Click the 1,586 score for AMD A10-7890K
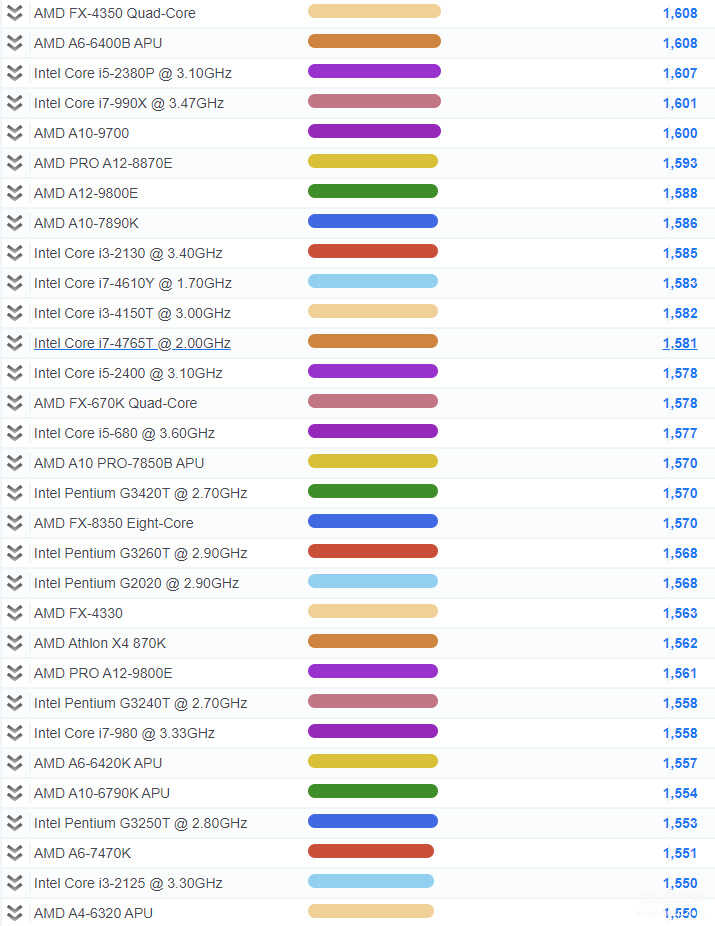This screenshot has width=715, height=926. (x=680, y=223)
